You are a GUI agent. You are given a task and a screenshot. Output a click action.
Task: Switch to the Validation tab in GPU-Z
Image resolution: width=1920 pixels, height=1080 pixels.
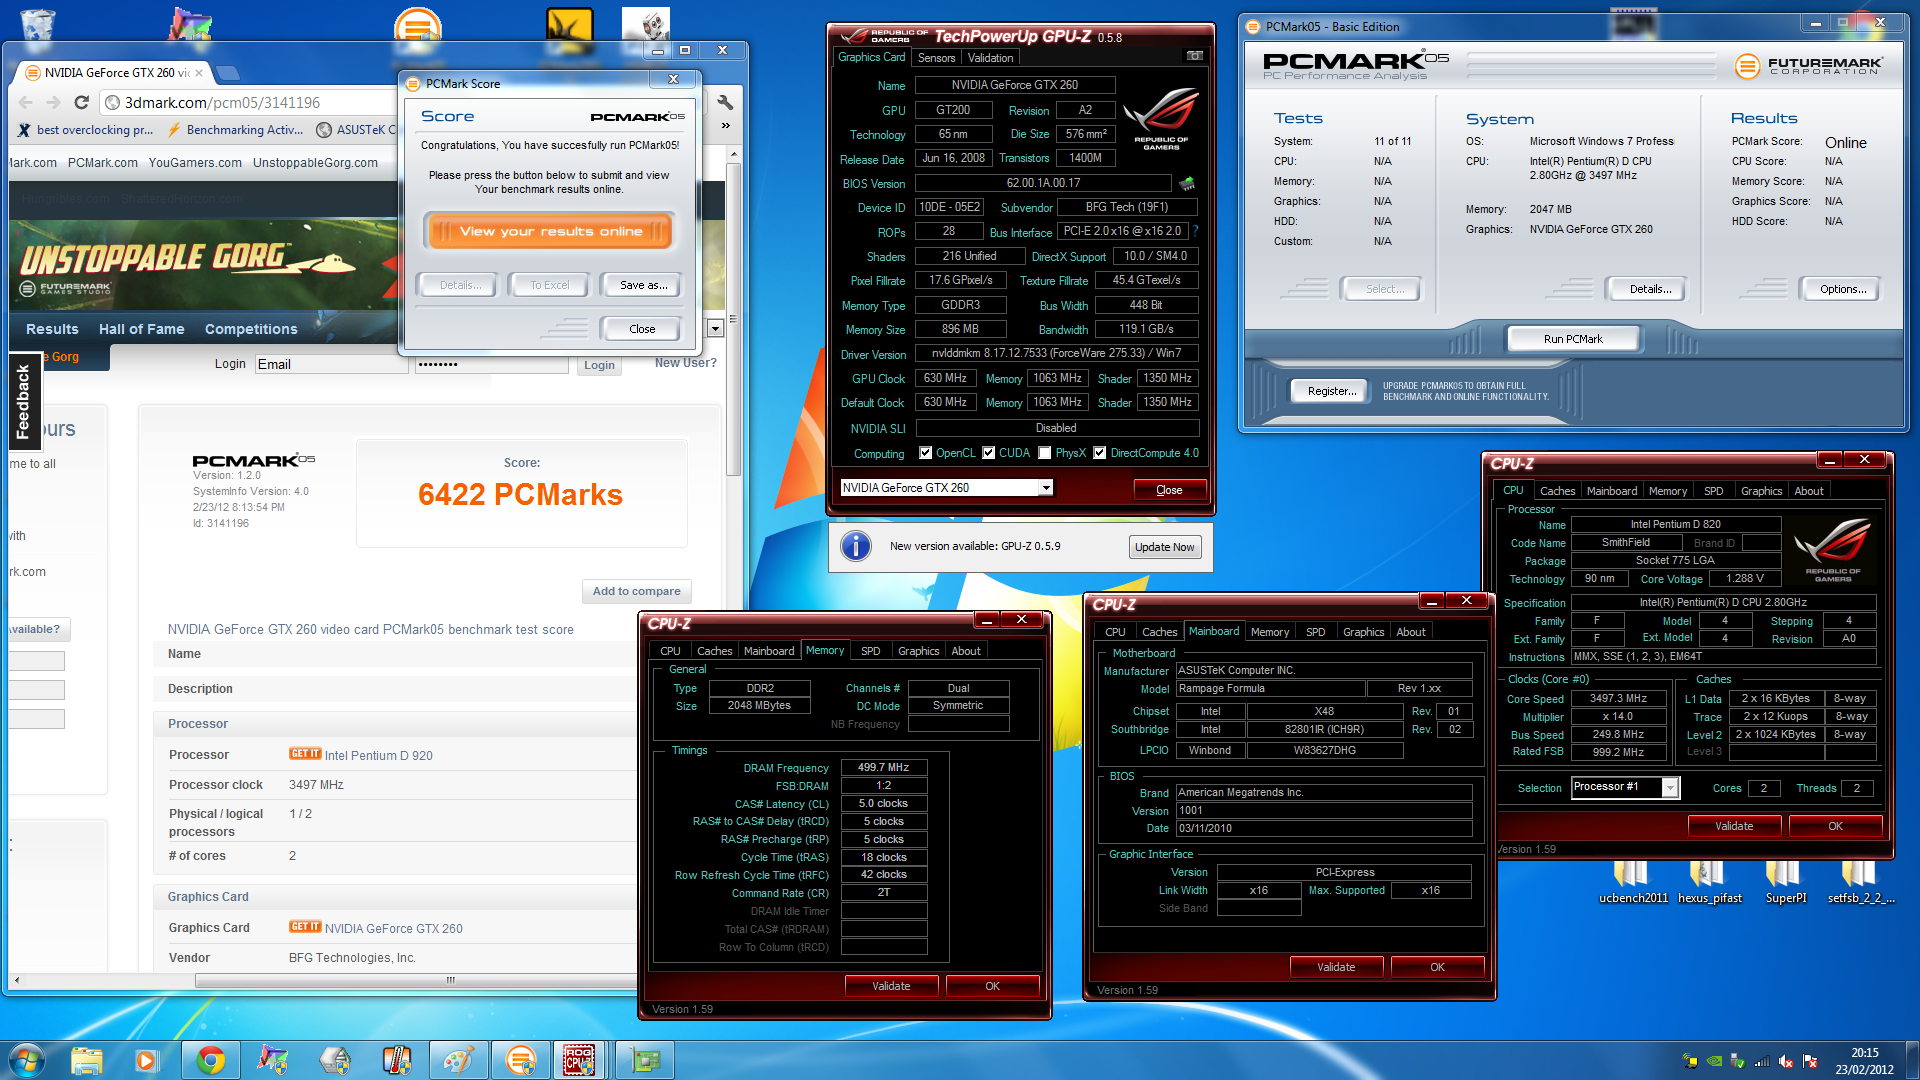point(990,58)
